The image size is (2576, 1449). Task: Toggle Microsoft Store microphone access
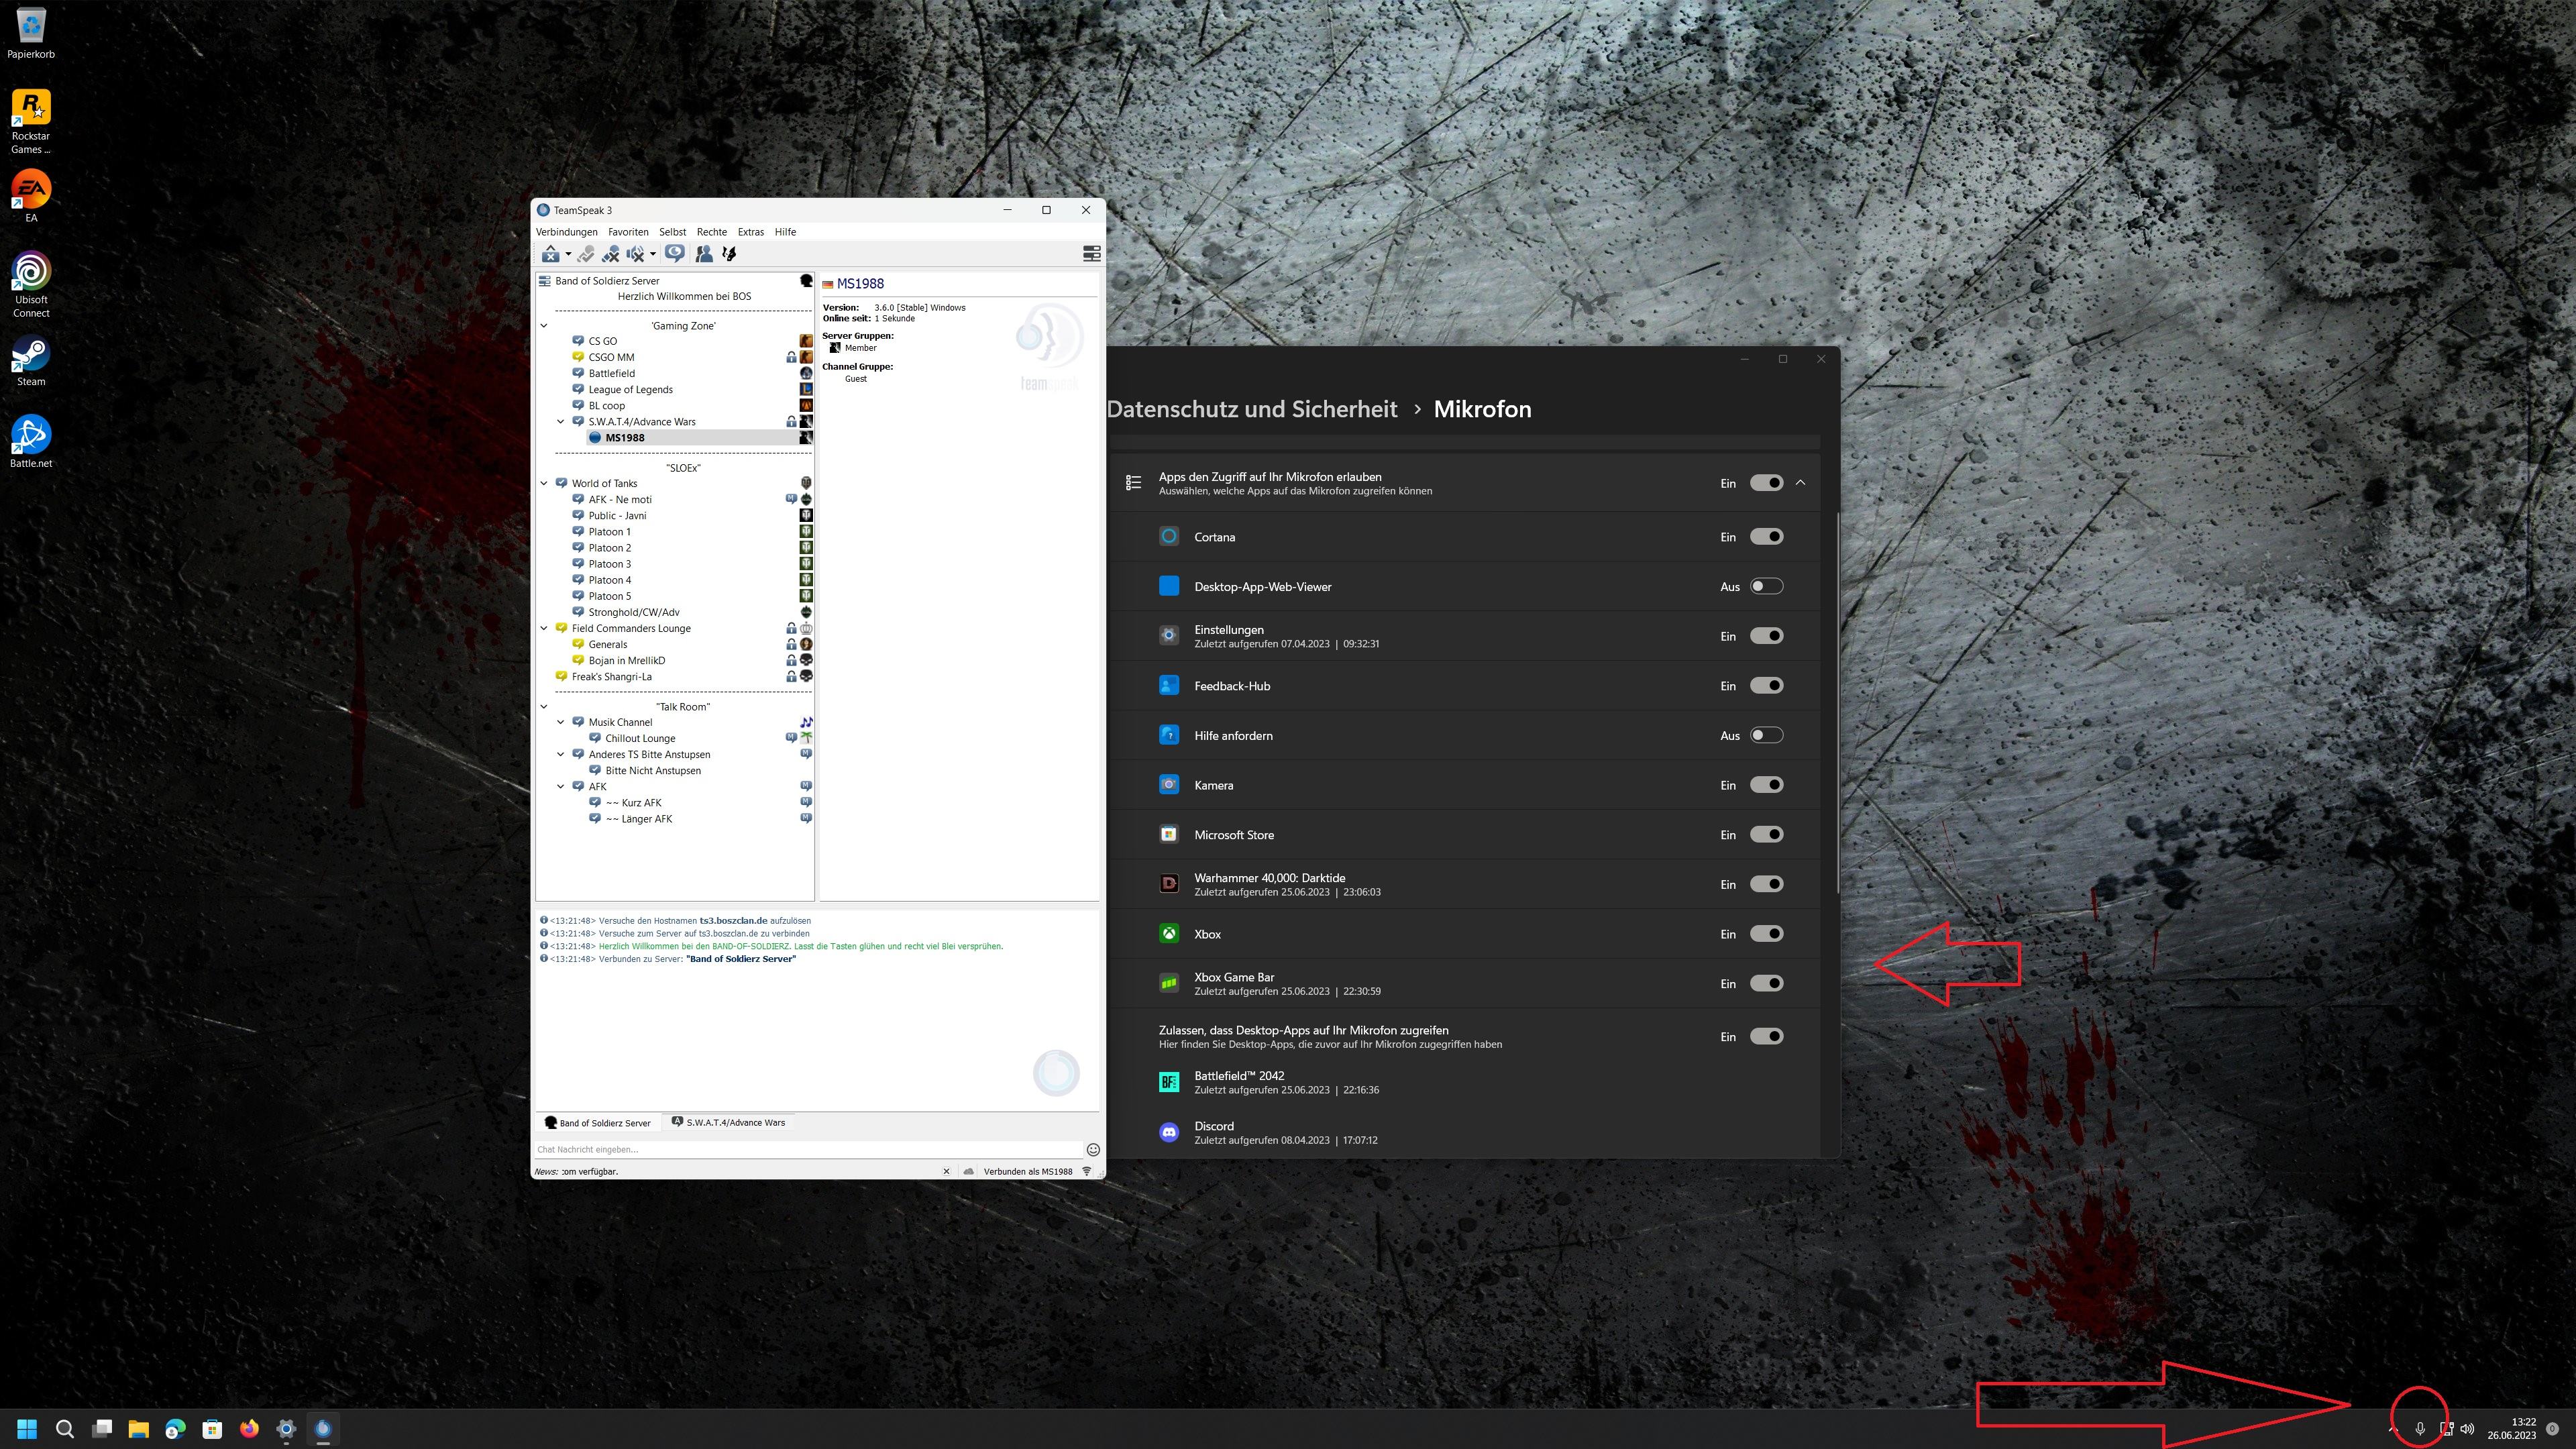tap(1767, 835)
